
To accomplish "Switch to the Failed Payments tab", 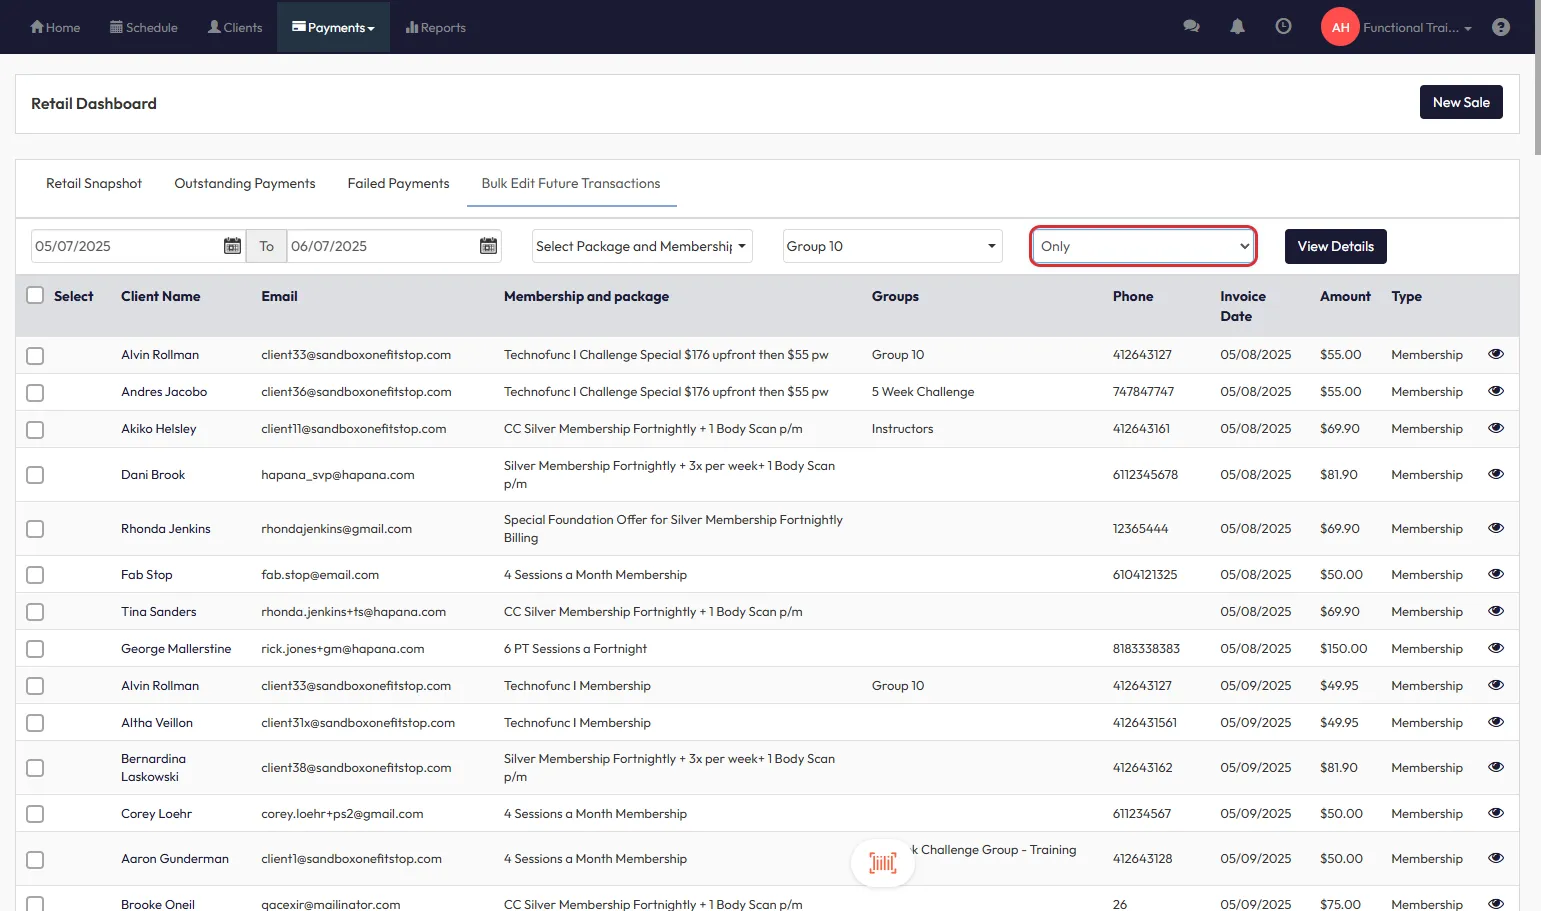I will [x=398, y=184].
